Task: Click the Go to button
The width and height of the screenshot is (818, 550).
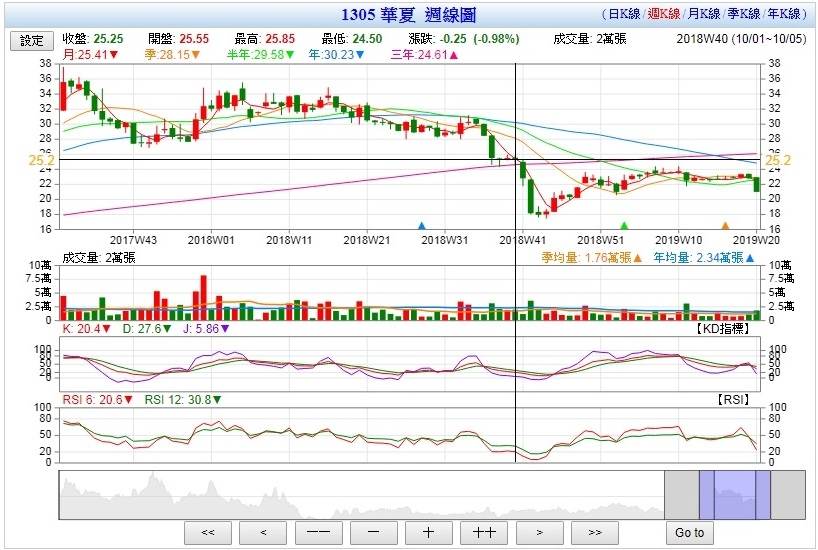Action: 689,532
